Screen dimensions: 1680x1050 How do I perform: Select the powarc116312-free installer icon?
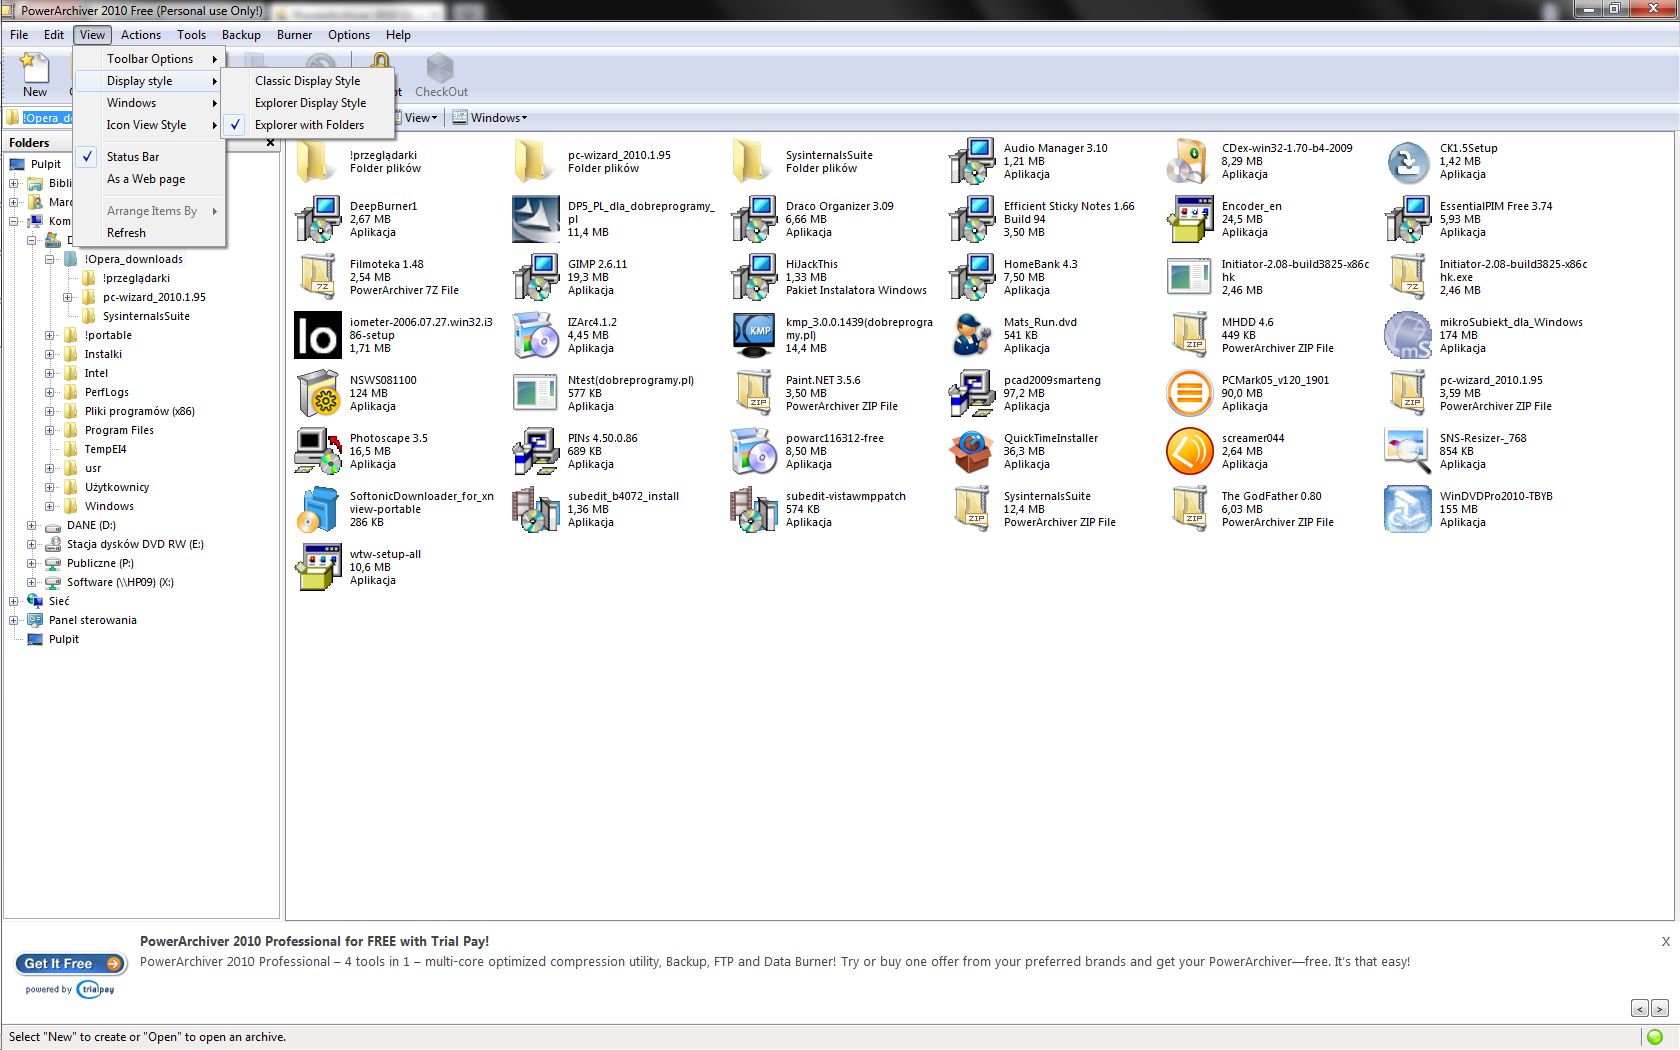pos(754,451)
